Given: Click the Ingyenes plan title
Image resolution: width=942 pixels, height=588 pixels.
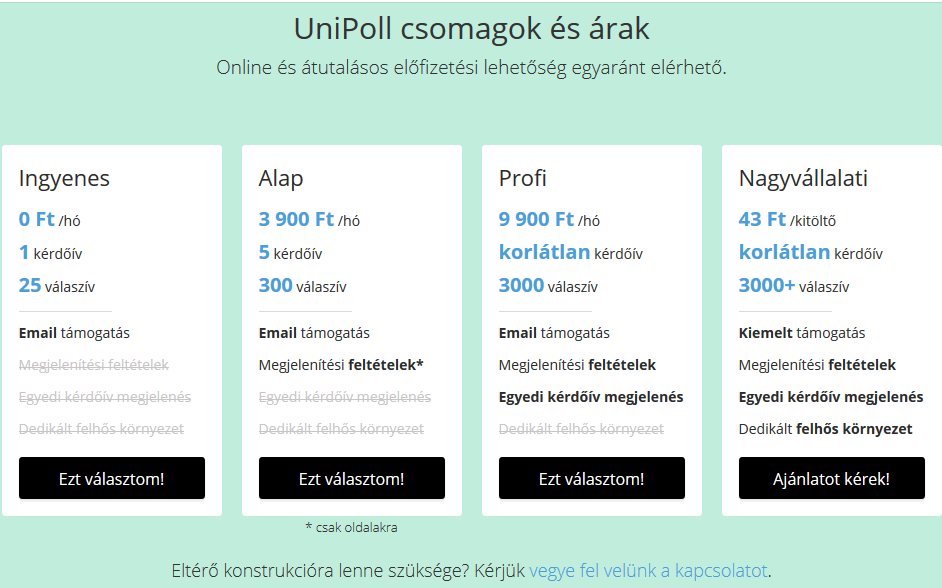Looking at the screenshot, I should (x=64, y=178).
